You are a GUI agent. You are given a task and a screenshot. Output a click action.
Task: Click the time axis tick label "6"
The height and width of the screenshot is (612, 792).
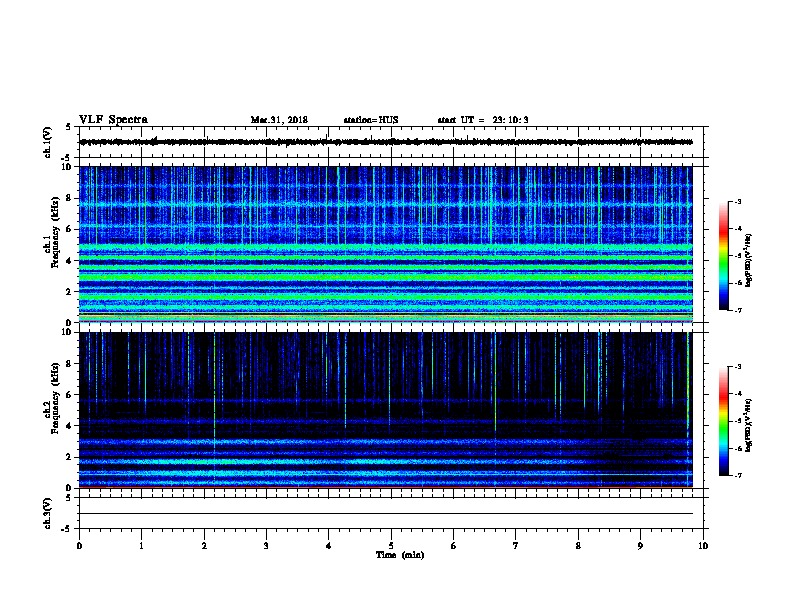coord(453,545)
